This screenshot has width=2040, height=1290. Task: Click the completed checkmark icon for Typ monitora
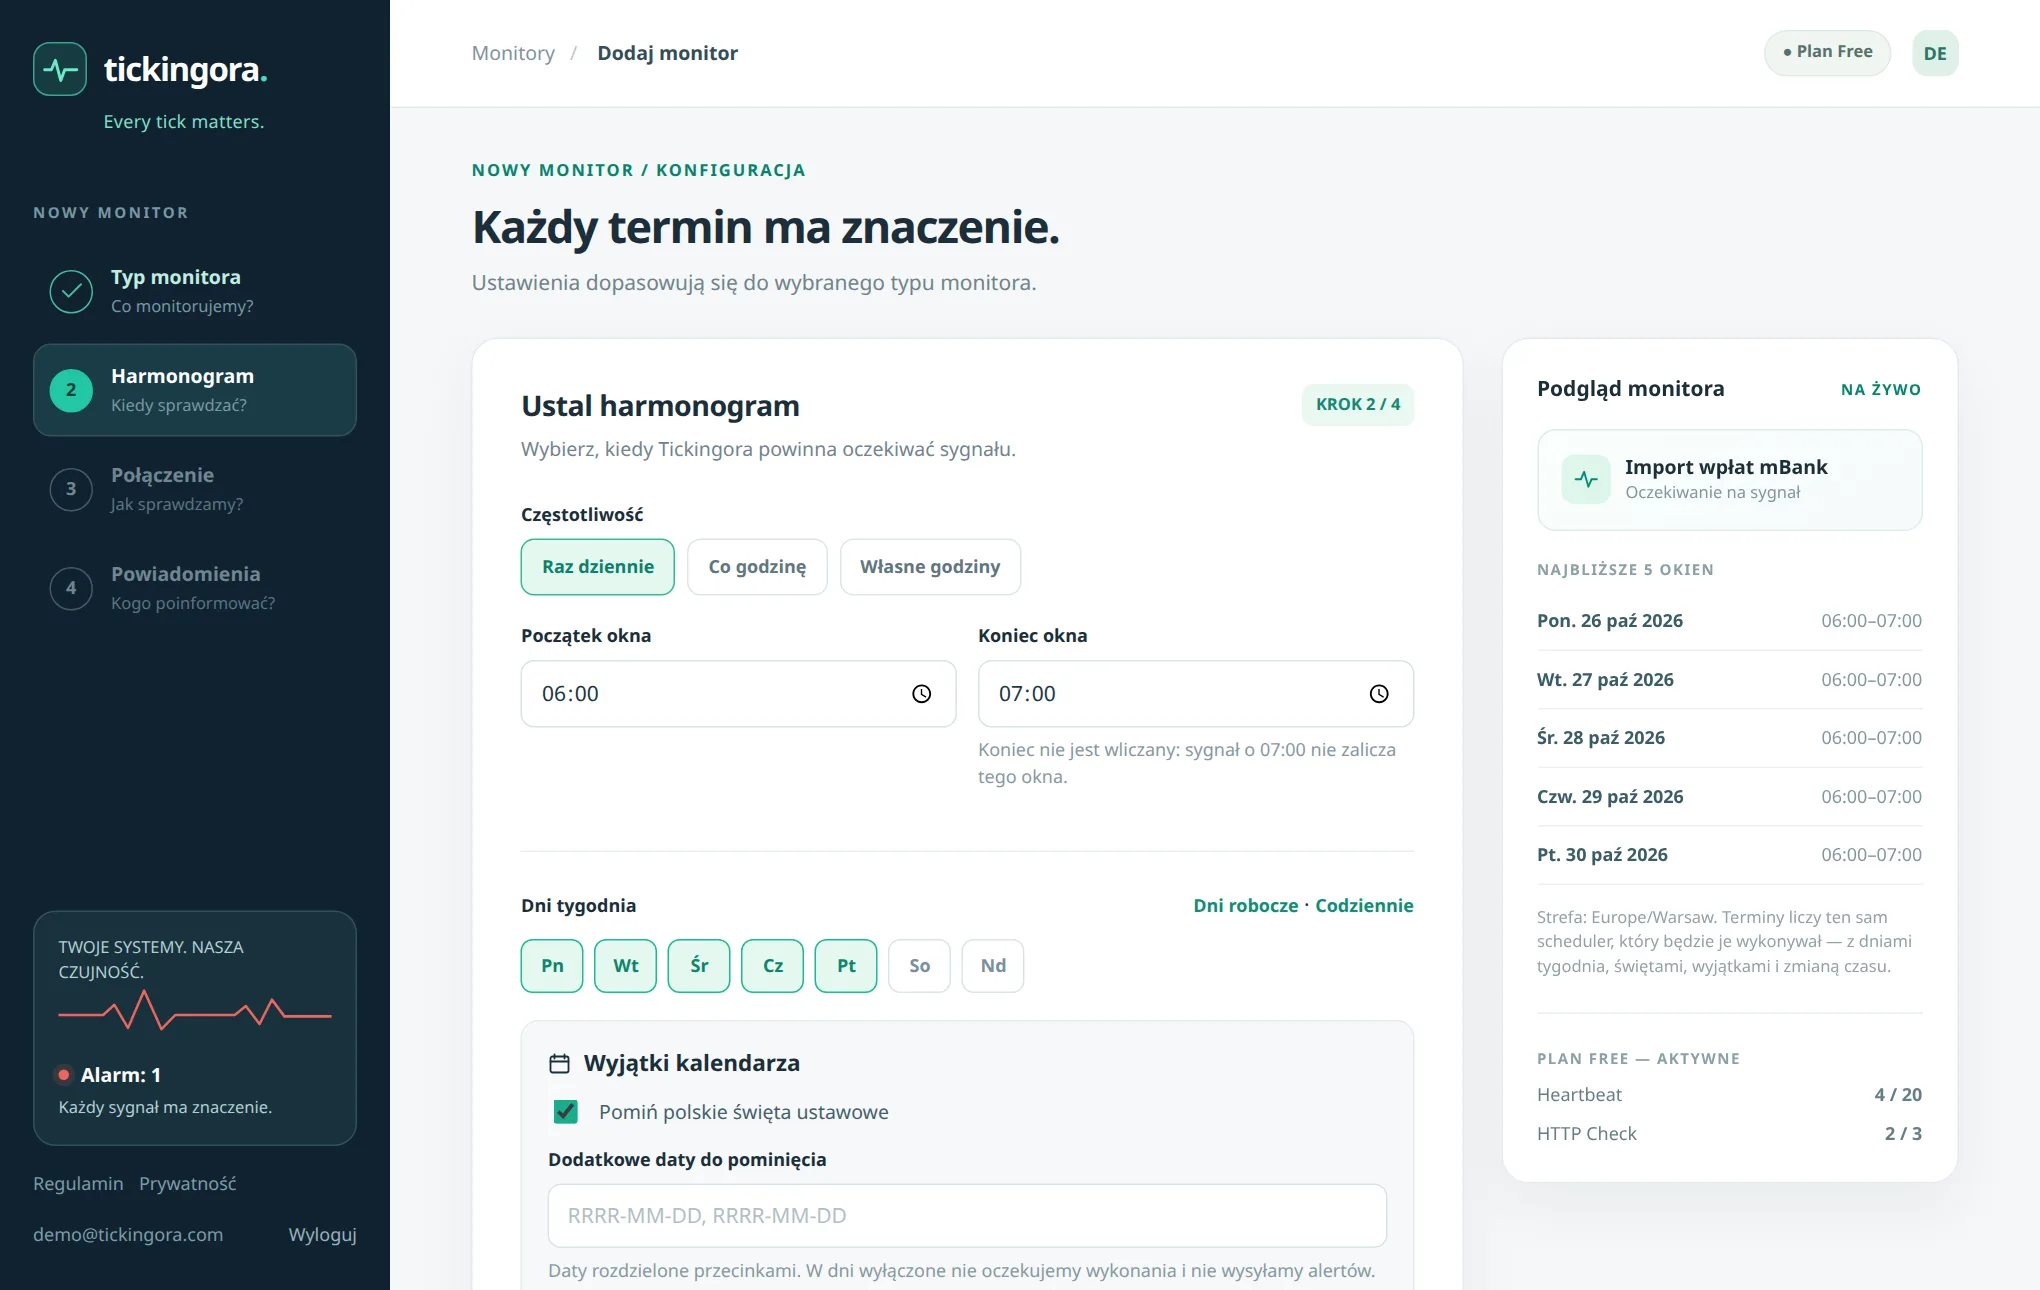[x=71, y=291]
